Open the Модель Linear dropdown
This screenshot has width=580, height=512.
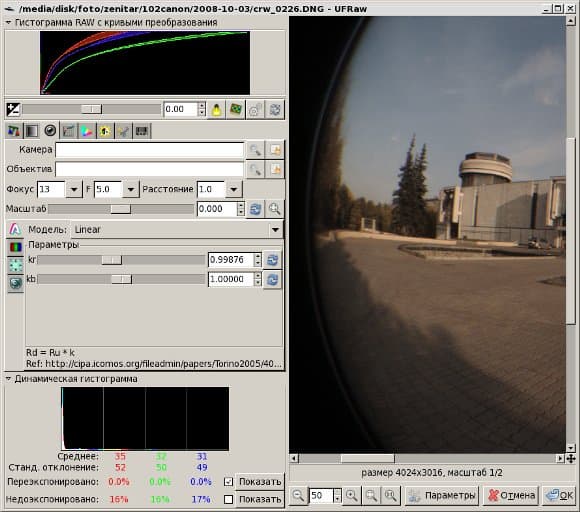[x=177, y=230]
